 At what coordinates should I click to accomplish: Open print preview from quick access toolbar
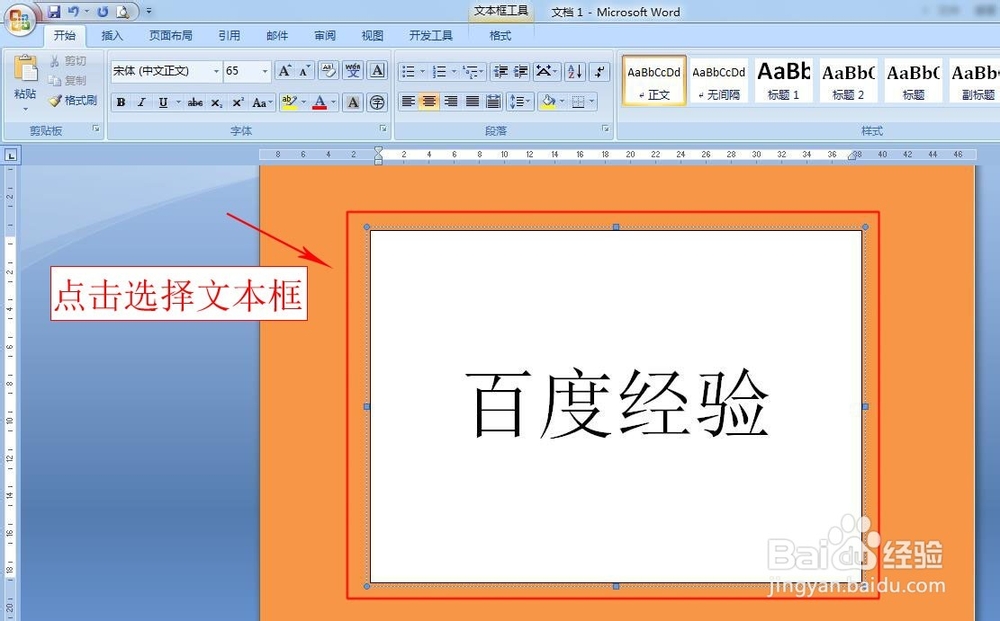click(x=122, y=11)
